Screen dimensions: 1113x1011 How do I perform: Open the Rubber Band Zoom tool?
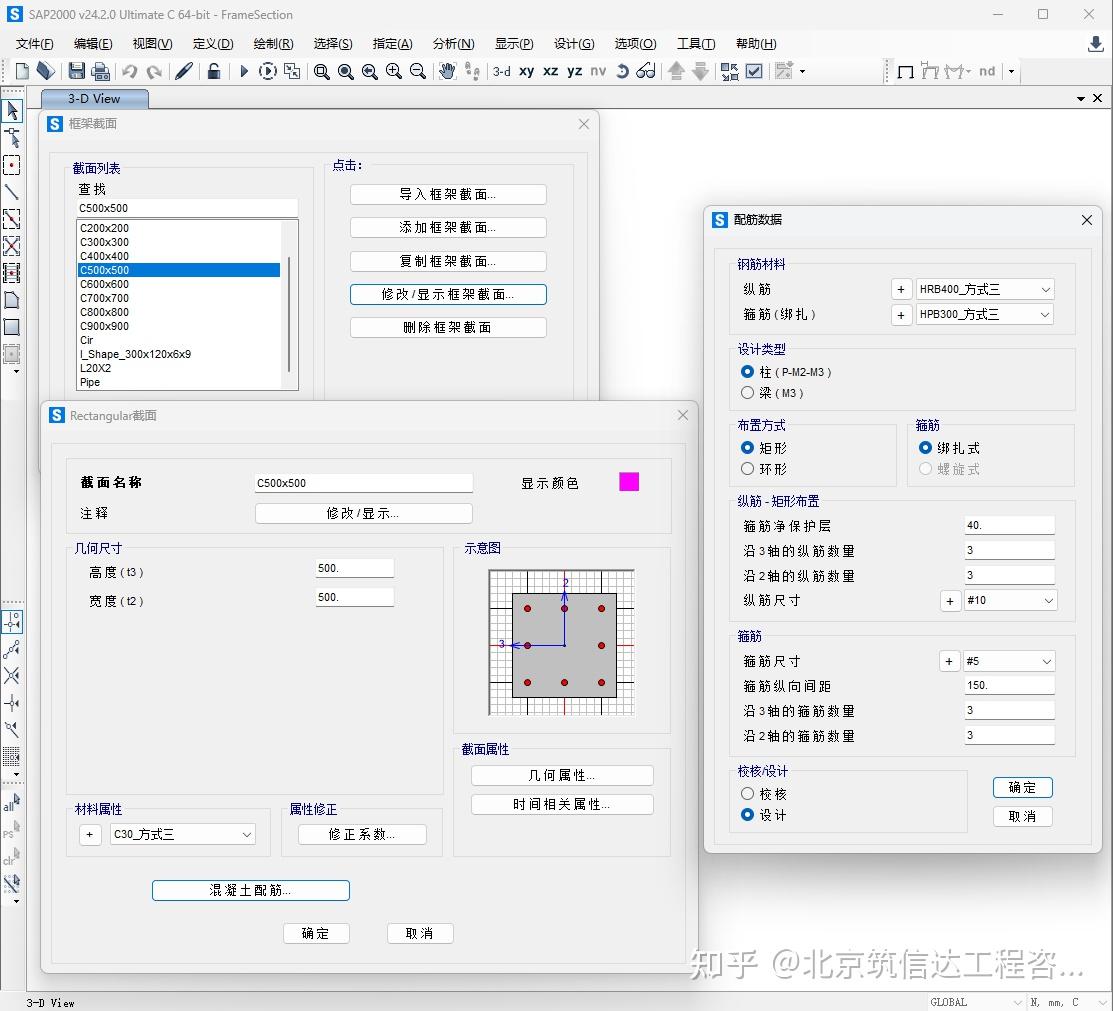point(321,70)
